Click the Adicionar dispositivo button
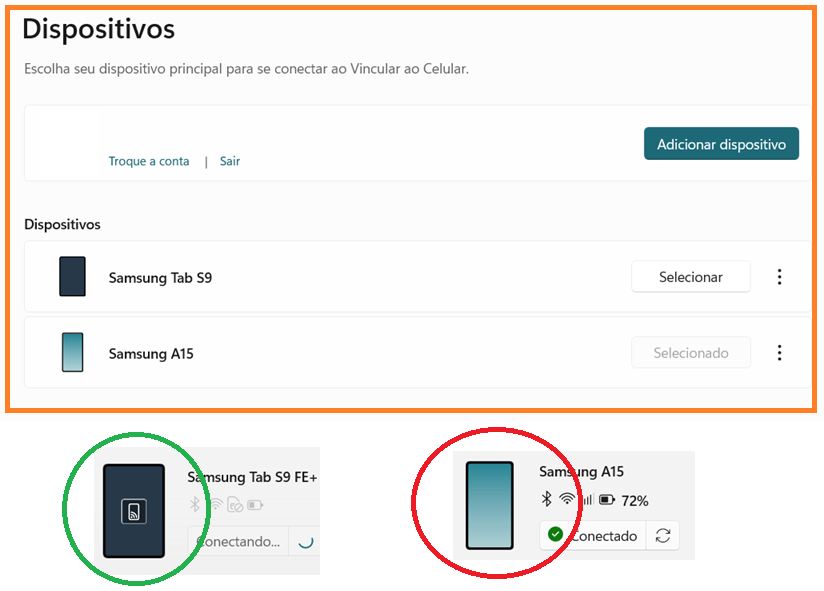This screenshot has width=824, height=591. click(x=721, y=143)
